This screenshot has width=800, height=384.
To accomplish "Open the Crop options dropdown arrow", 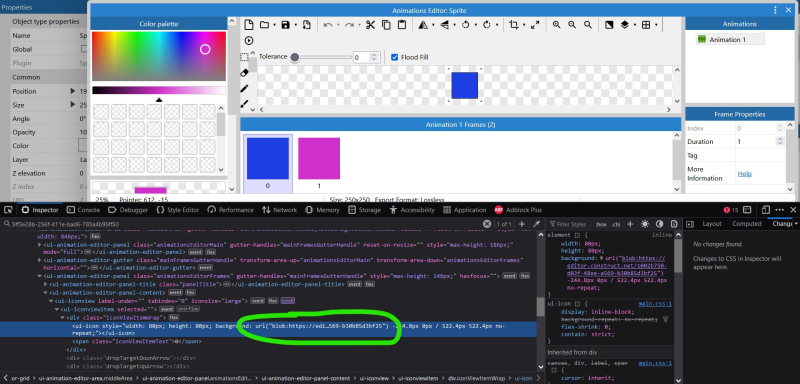I will click(x=524, y=25).
